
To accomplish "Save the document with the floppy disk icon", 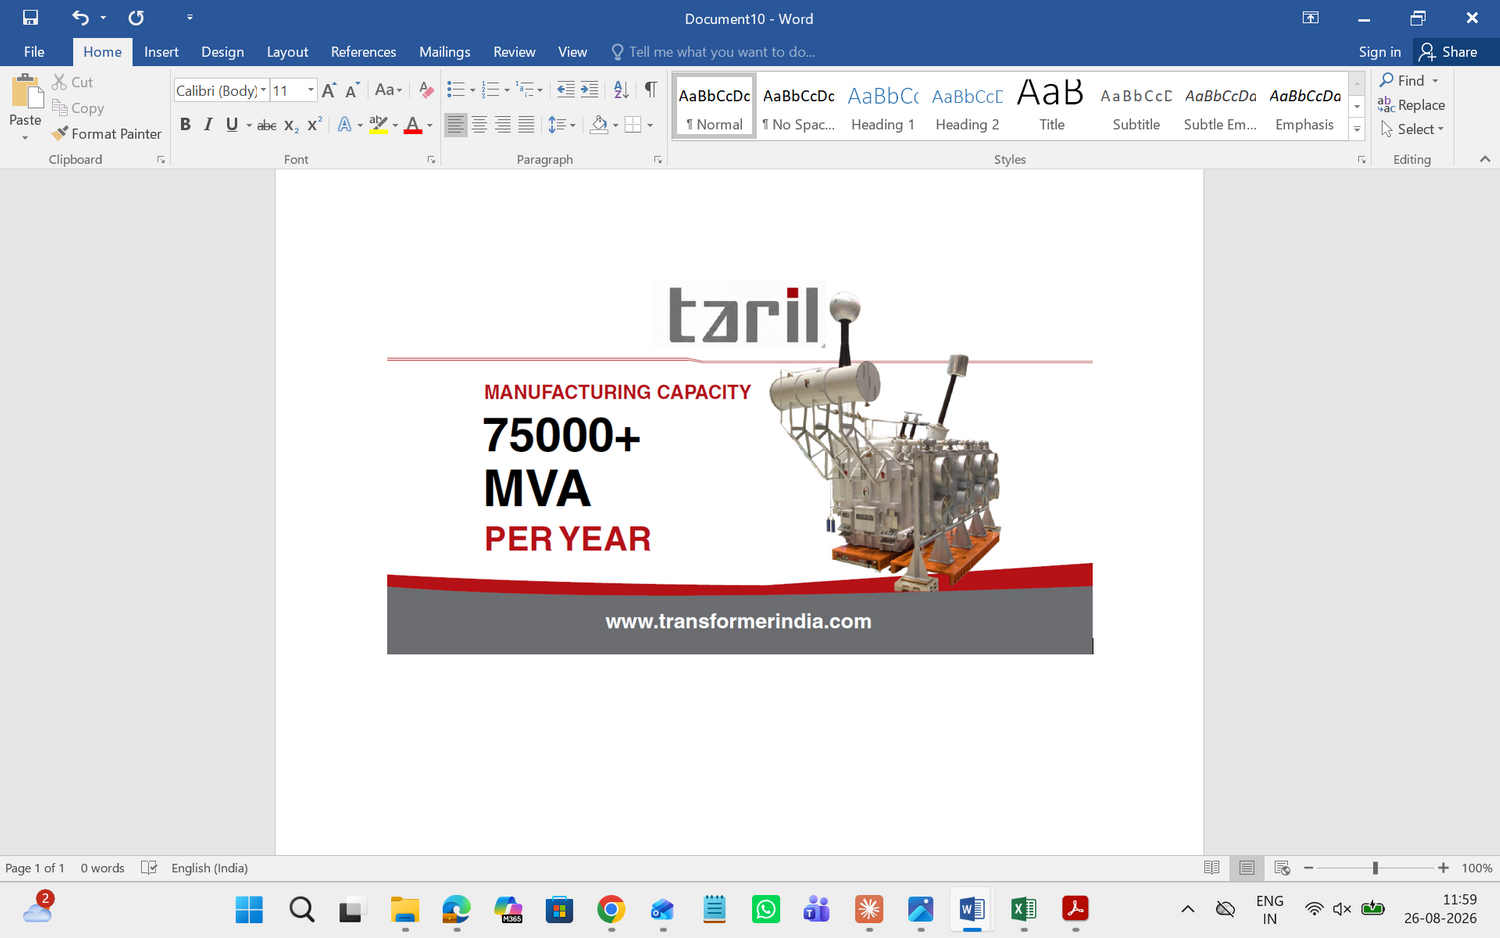I will [30, 18].
